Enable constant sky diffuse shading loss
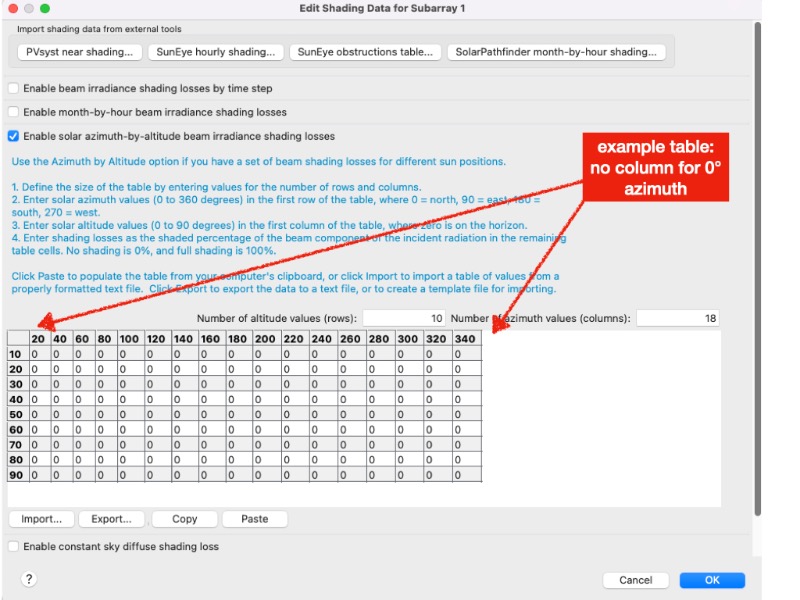800x600 pixels. [13, 546]
